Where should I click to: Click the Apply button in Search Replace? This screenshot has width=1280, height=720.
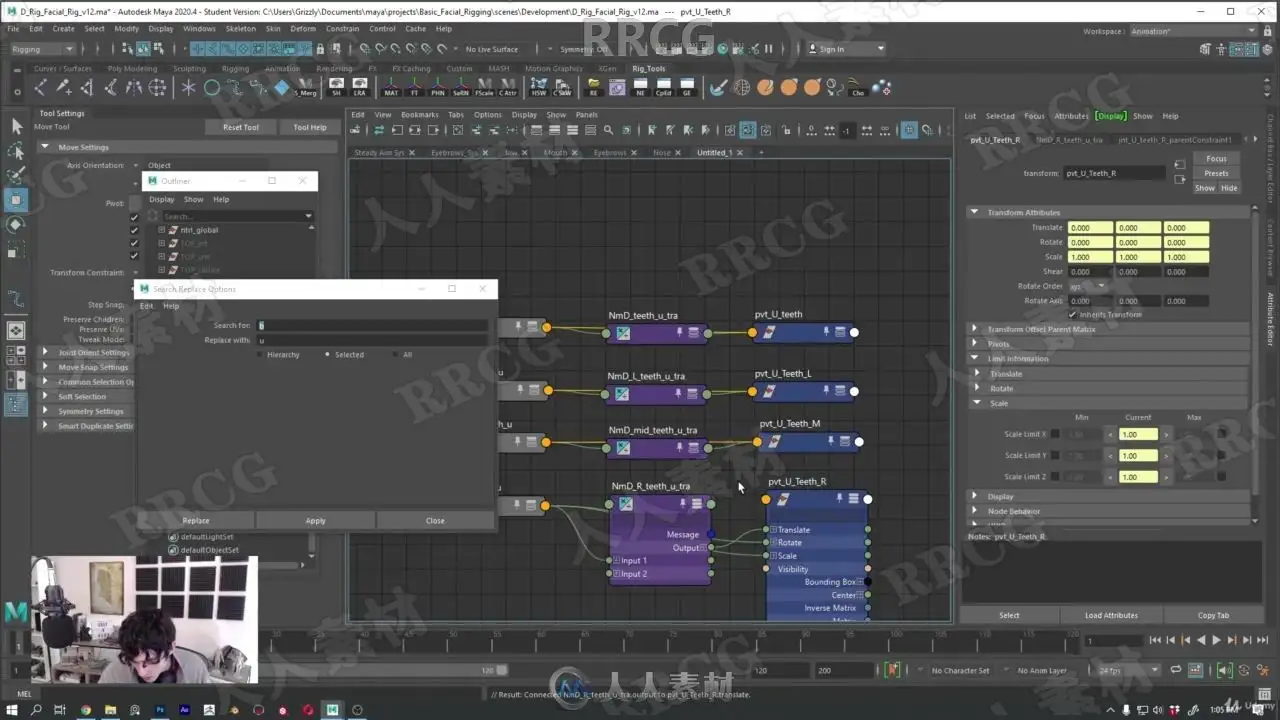click(x=316, y=521)
